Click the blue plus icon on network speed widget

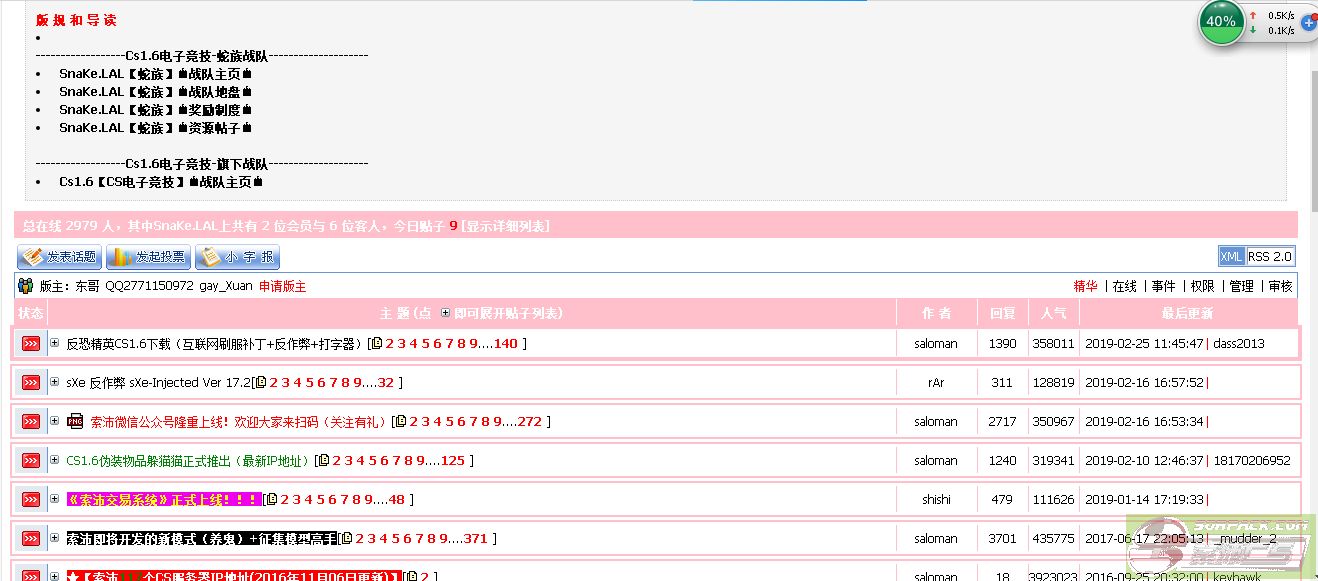tap(1309, 22)
